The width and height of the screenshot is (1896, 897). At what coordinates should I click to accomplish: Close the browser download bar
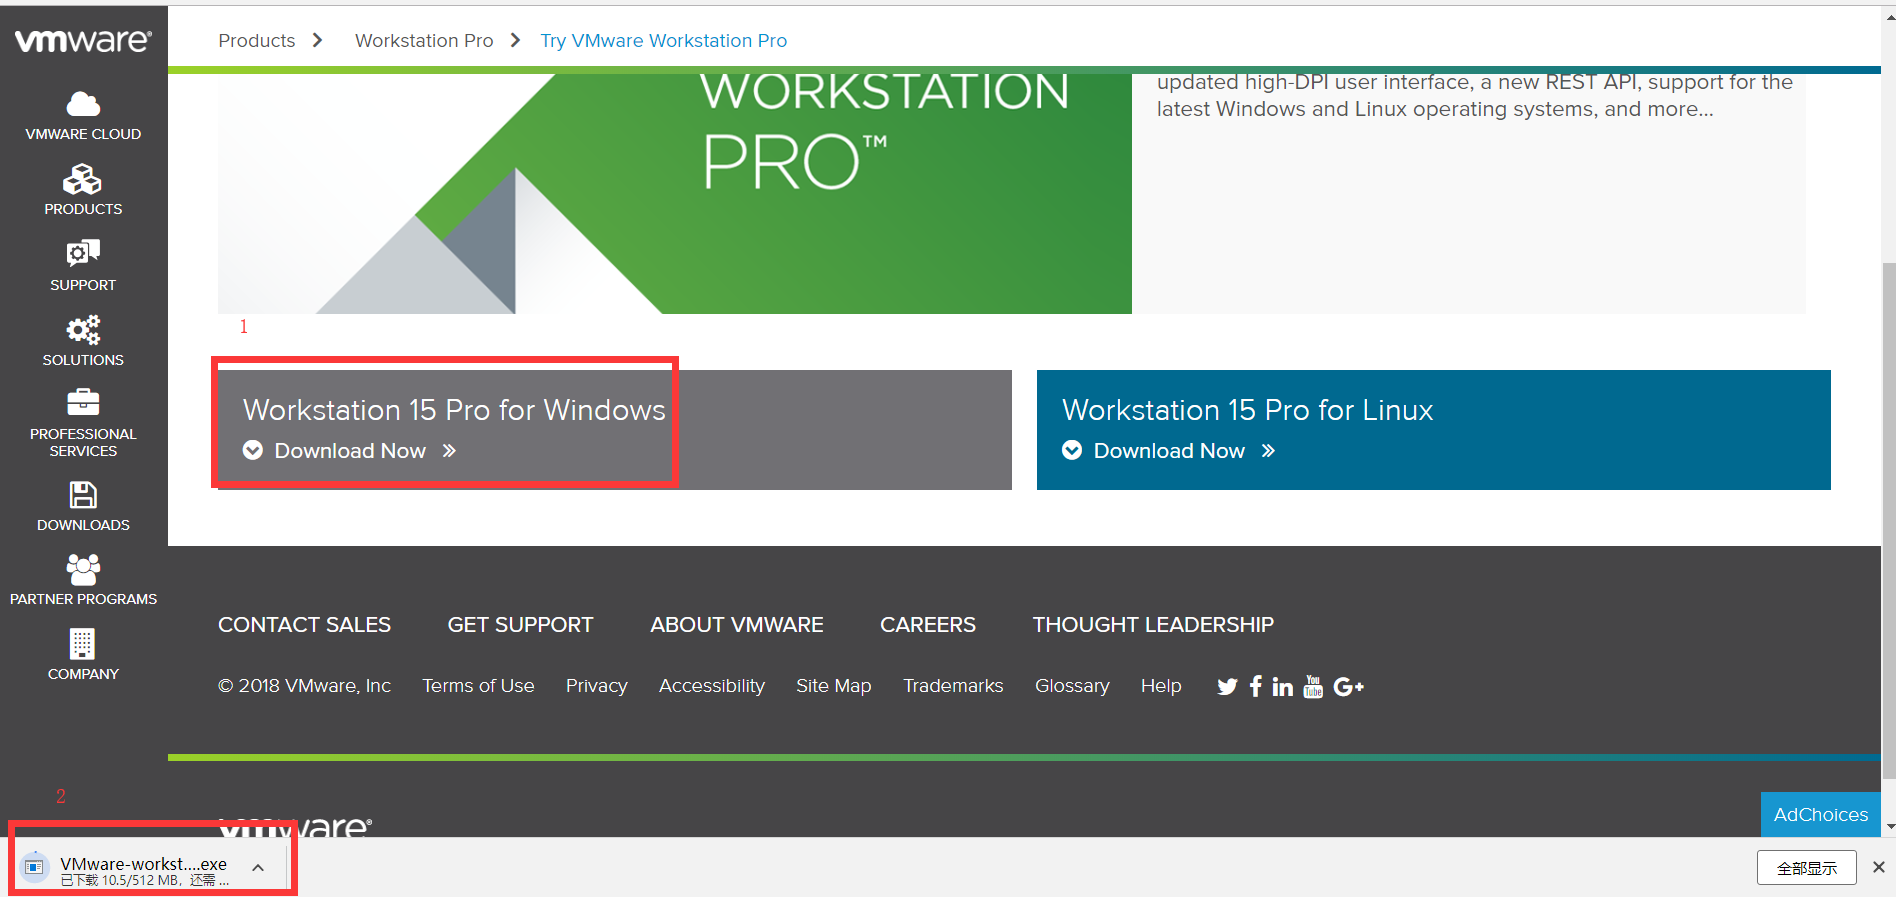coord(1878,867)
